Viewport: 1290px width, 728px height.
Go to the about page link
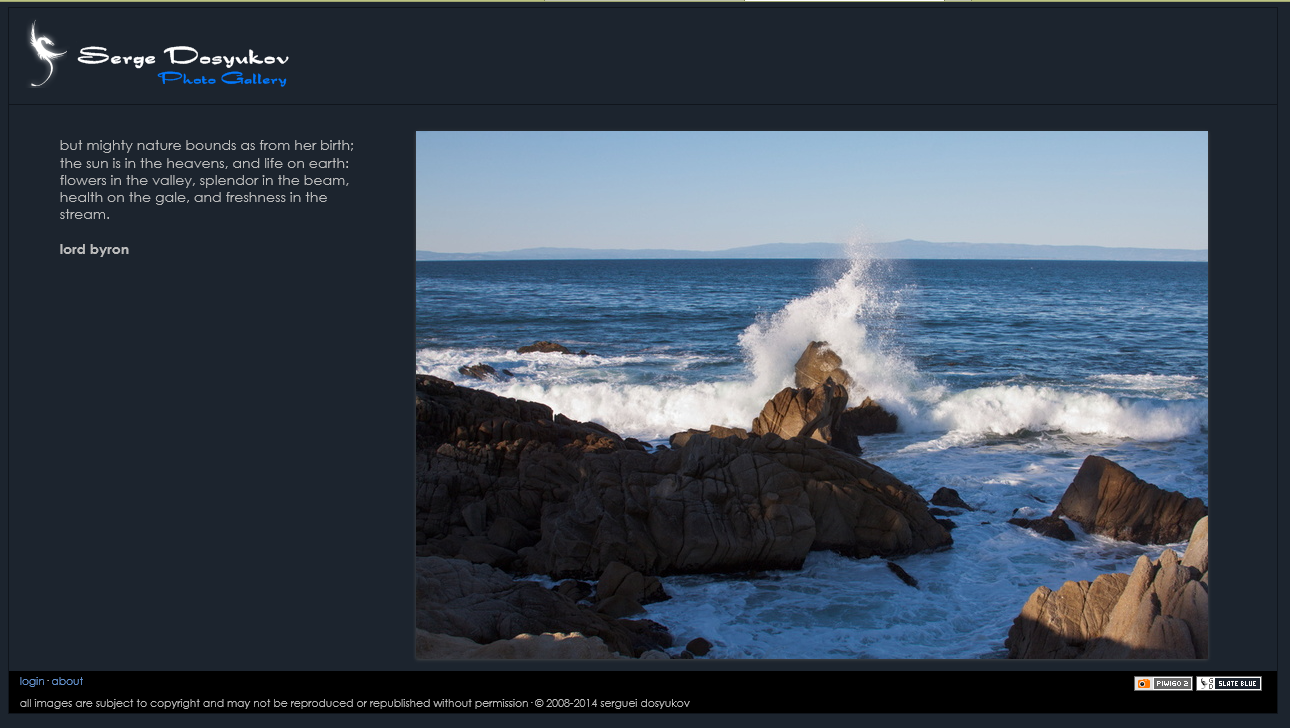(x=67, y=682)
